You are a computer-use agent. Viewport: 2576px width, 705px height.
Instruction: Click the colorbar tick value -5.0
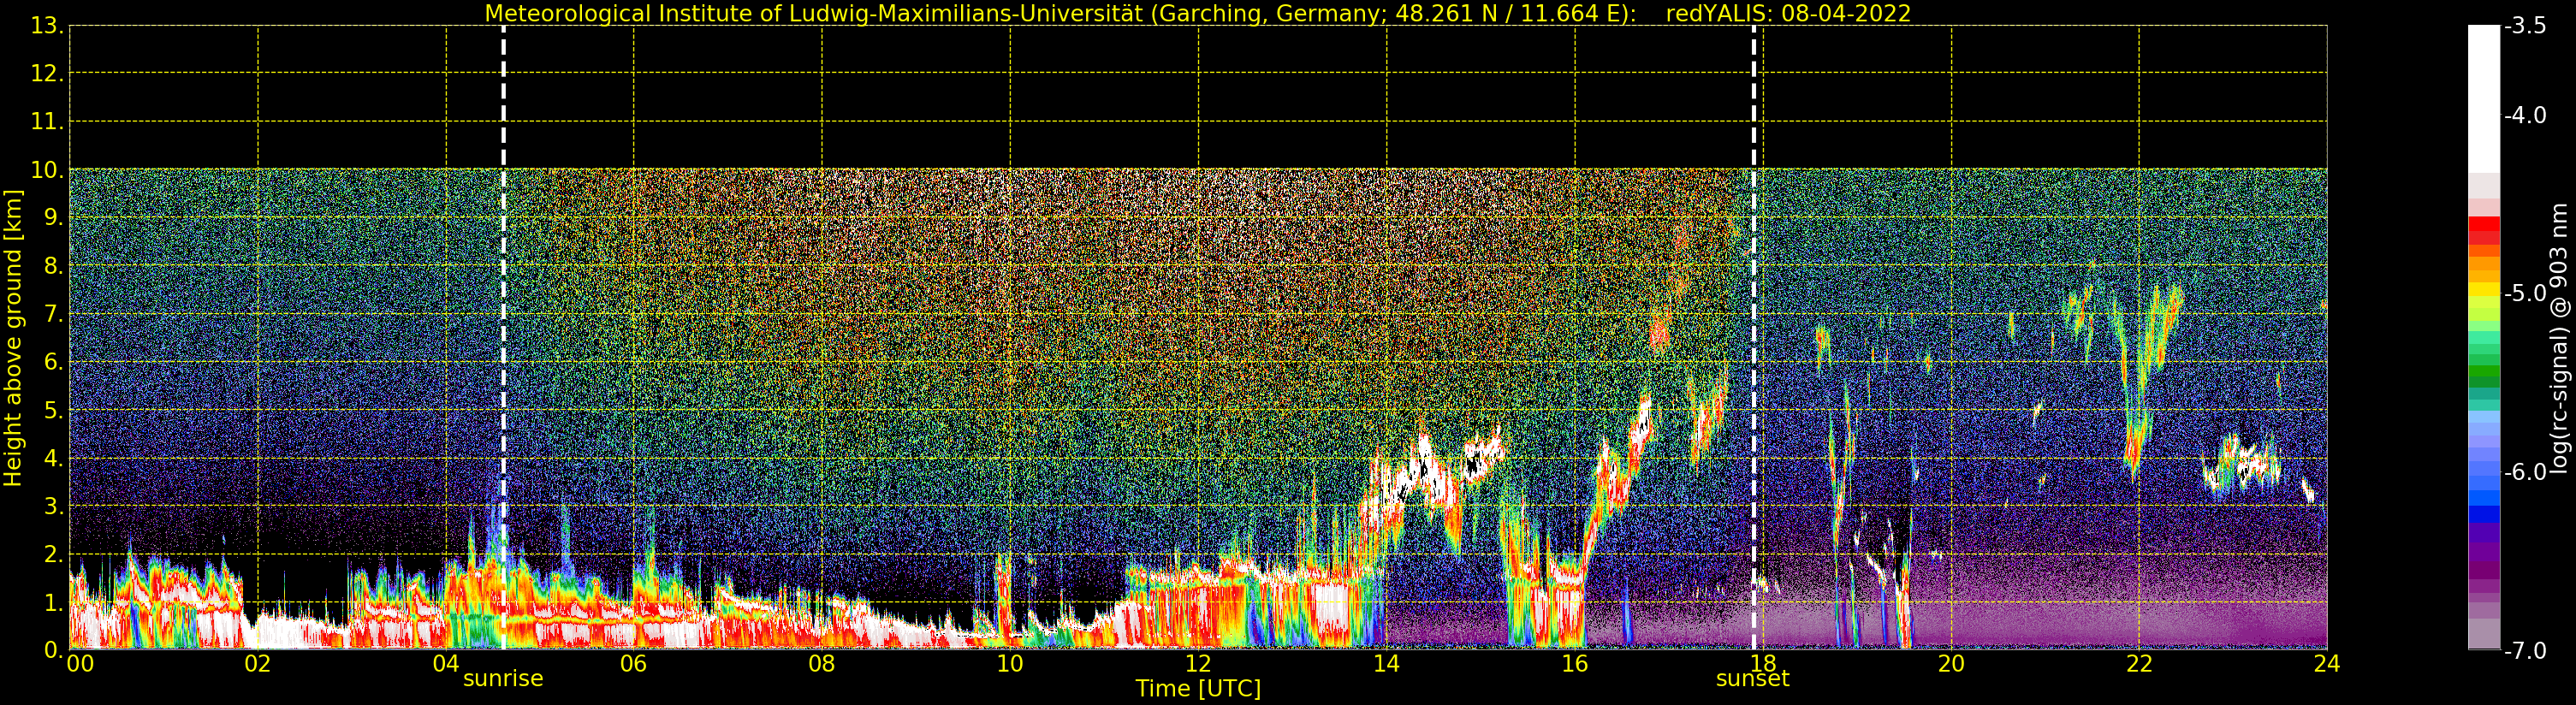(2526, 294)
